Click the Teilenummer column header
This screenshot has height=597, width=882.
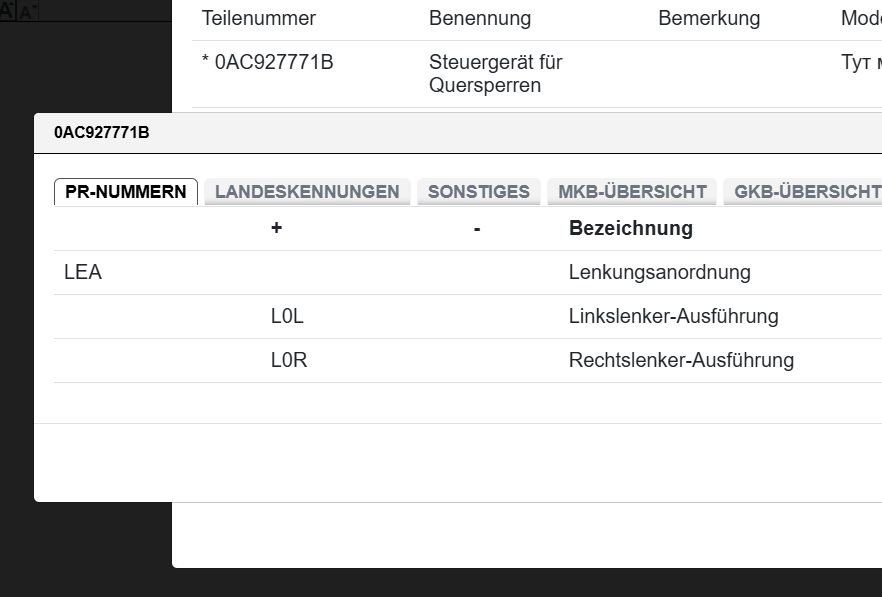258,18
